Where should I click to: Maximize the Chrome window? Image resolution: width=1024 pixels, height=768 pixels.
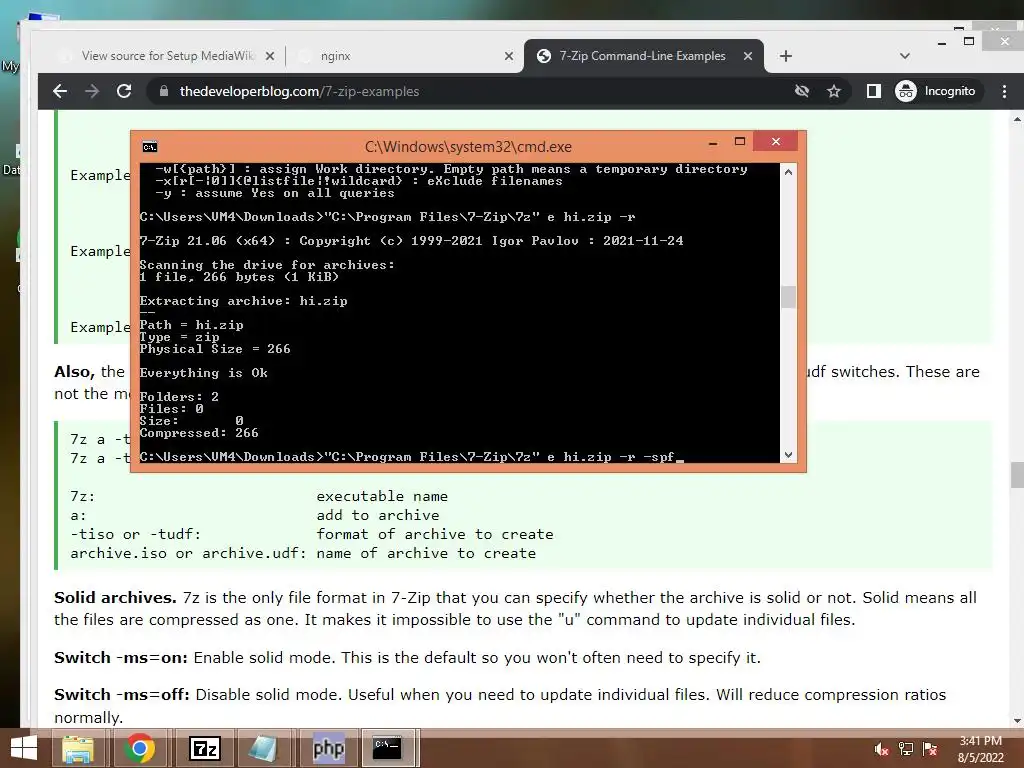[969, 41]
